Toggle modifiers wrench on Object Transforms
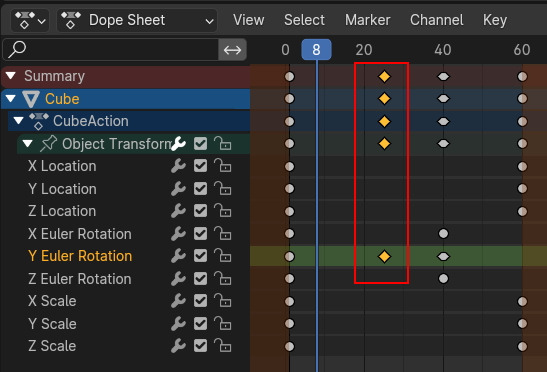 [x=178, y=144]
